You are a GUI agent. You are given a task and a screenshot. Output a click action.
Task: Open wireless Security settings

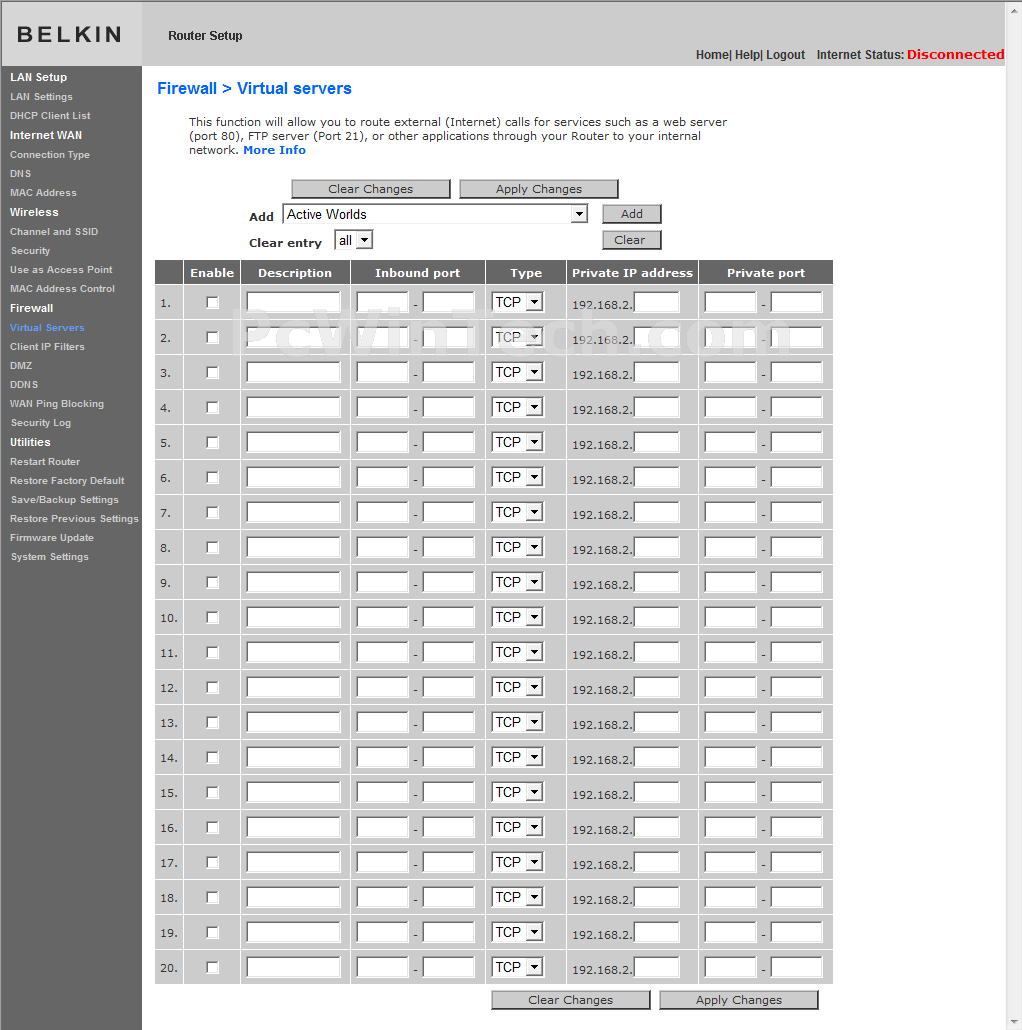30,251
